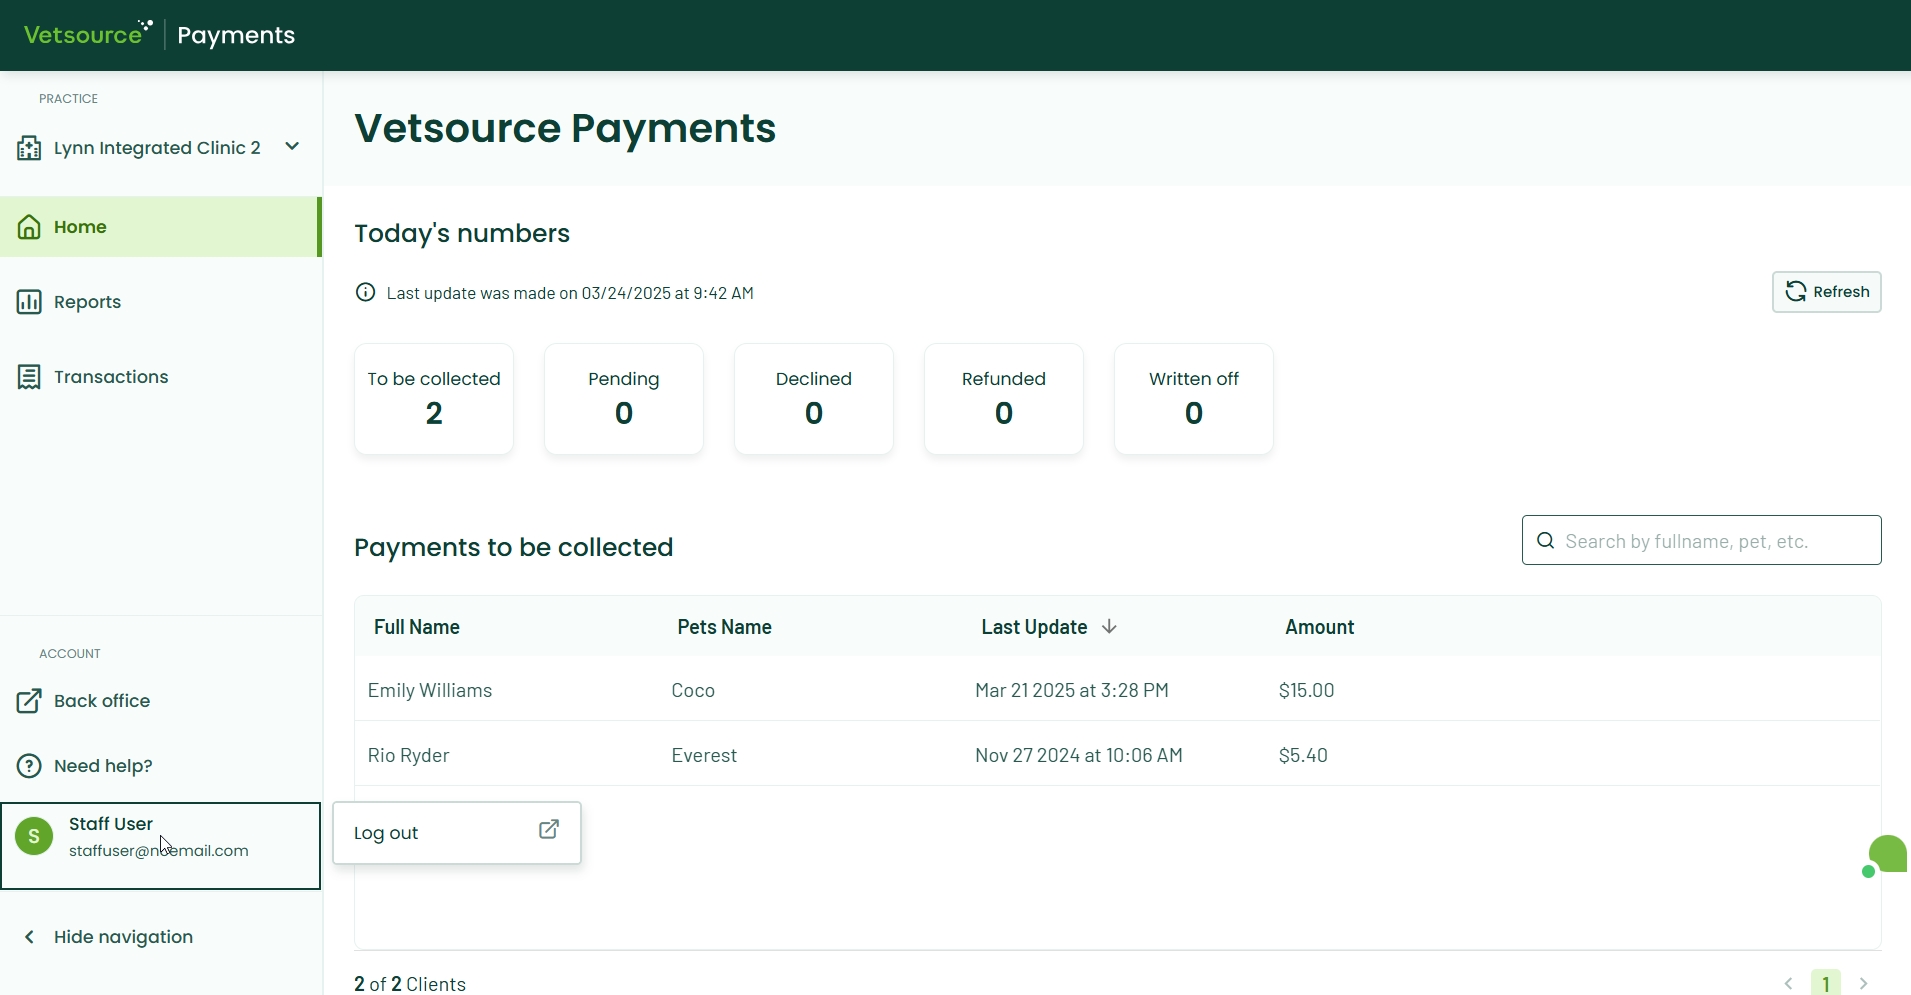Click Mar 21 2025 at 3:28 PM cell

coord(1072,690)
